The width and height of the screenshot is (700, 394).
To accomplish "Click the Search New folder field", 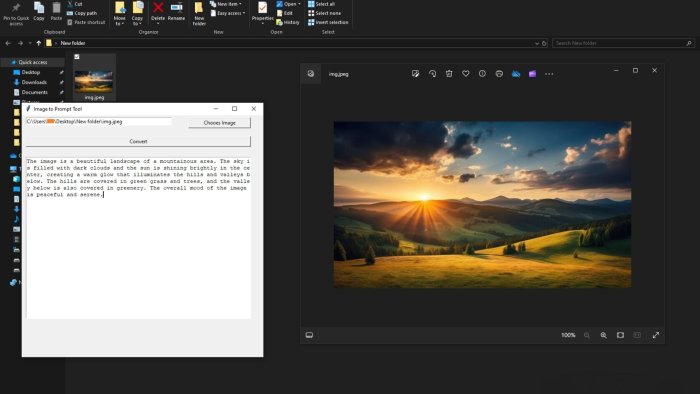I will click(x=623, y=43).
